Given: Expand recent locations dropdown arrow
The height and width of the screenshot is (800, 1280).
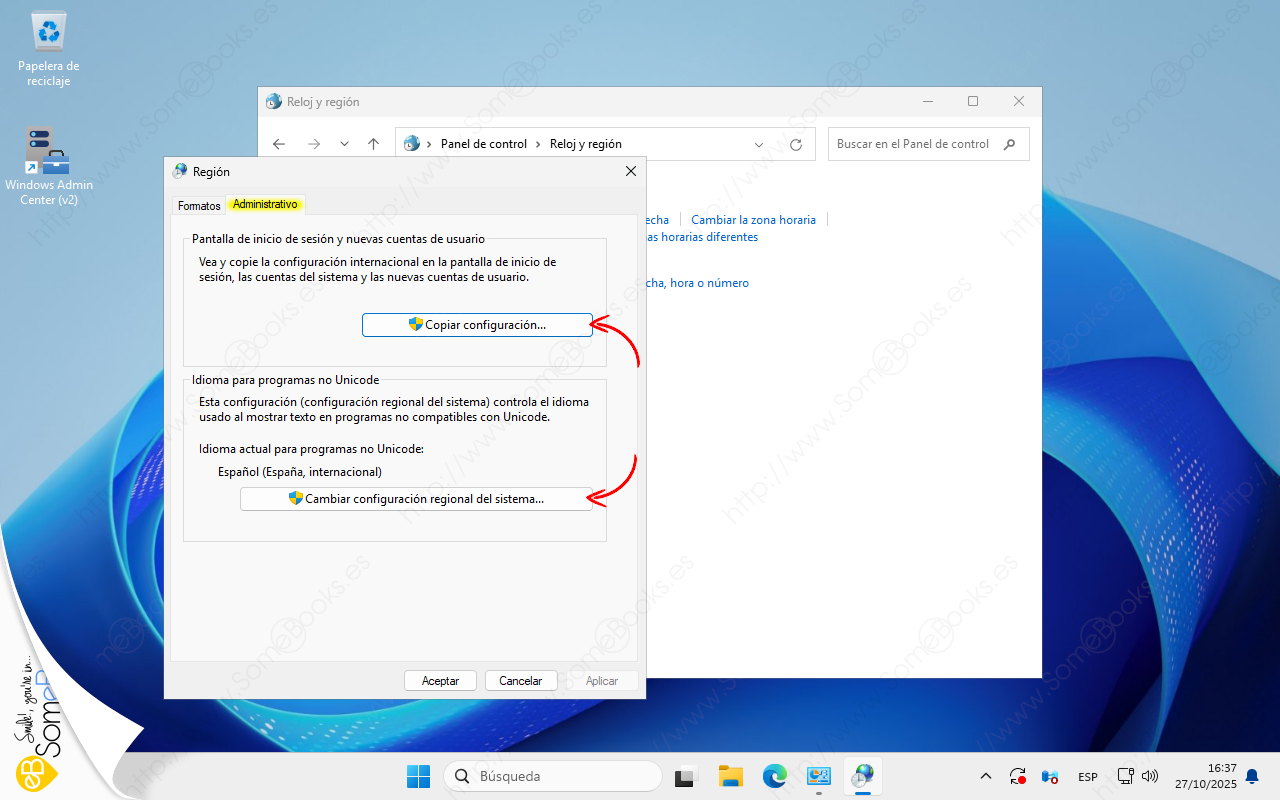Looking at the screenshot, I should tap(344, 144).
